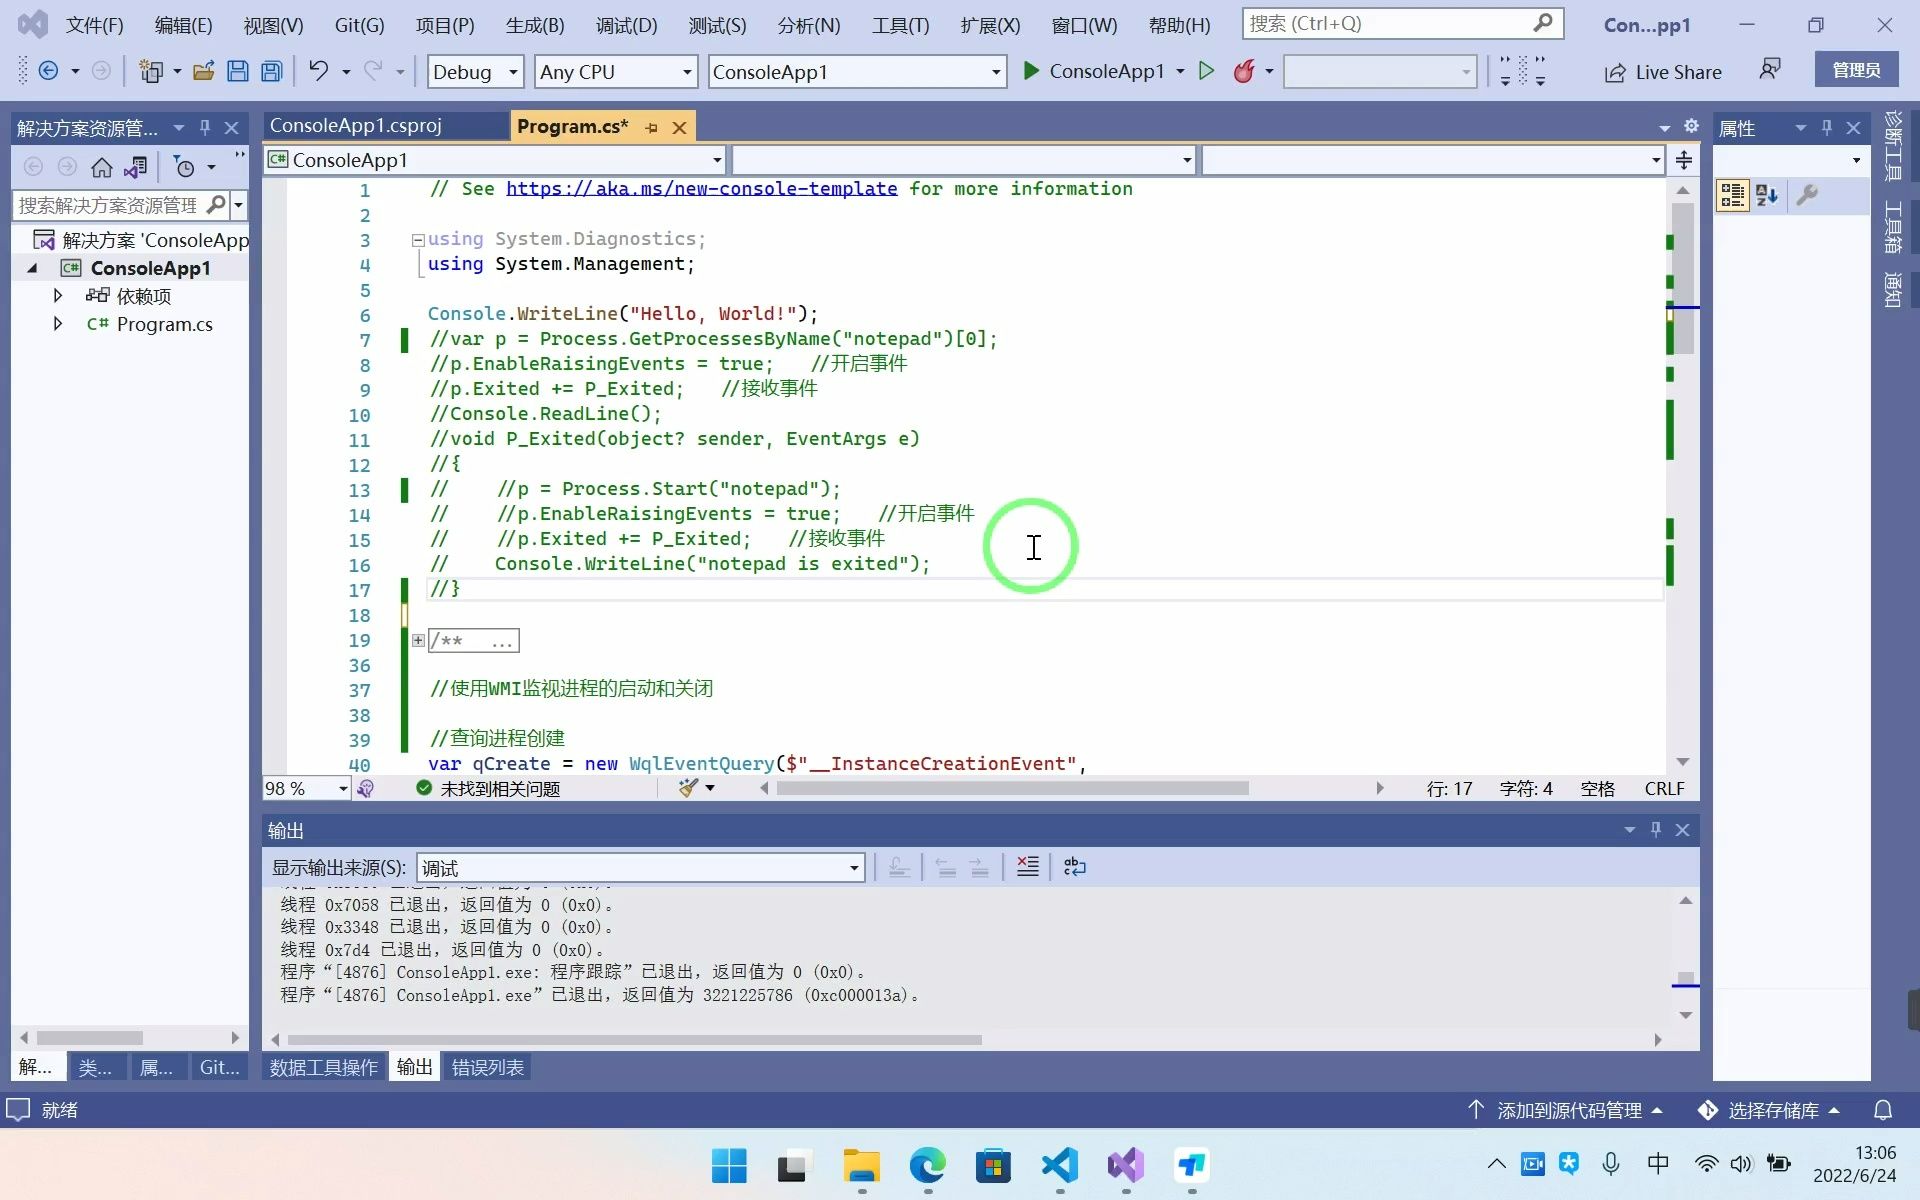Expand the 依赖项 tree node
This screenshot has height=1200, width=1920.
(x=58, y=296)
